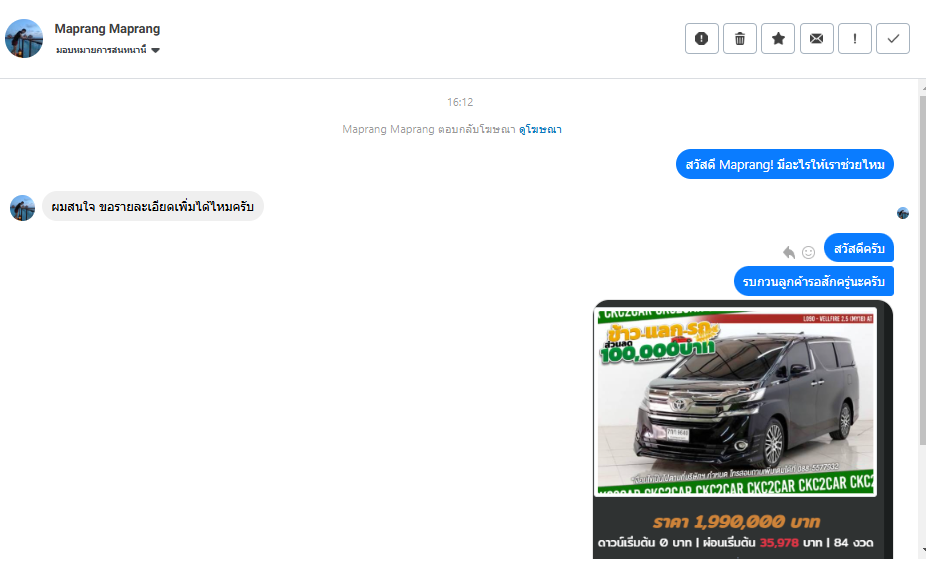Flag conversation with the exclamation mark icon
Image resolution: width=926 pixels, height=567 pixels.
[x=855, y=39]
